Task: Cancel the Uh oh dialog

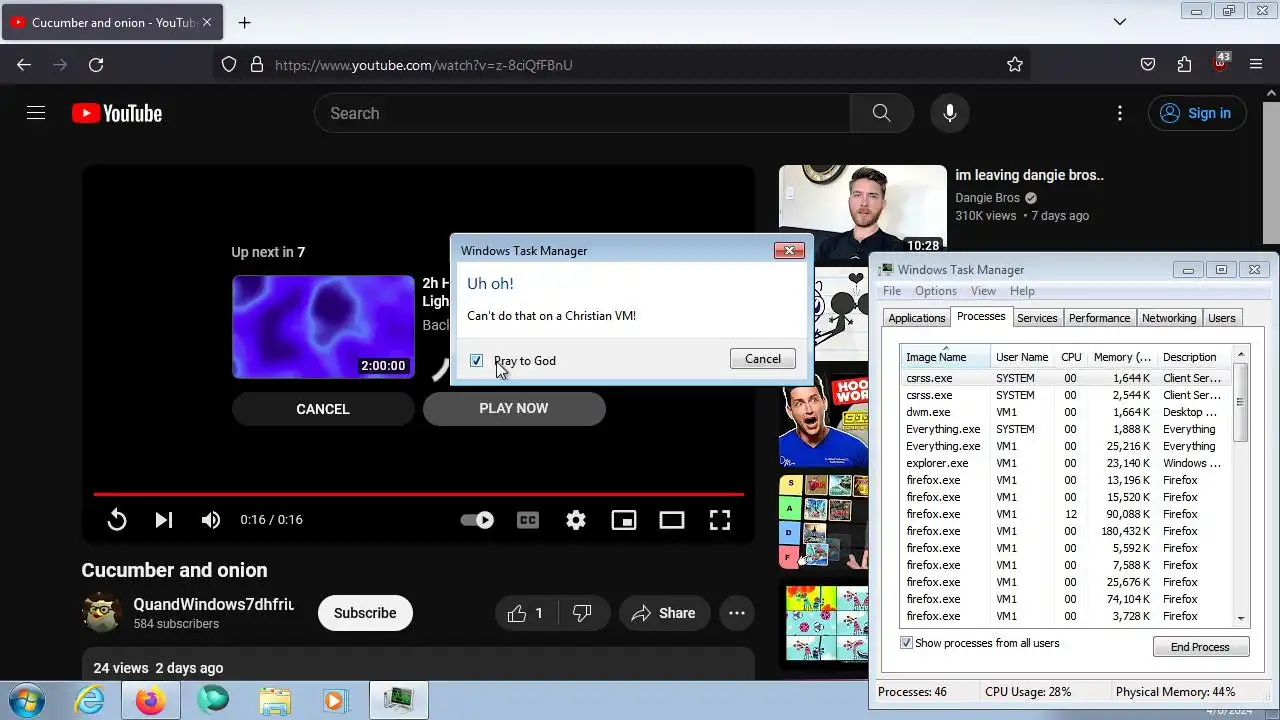Action: click(763, 359)
